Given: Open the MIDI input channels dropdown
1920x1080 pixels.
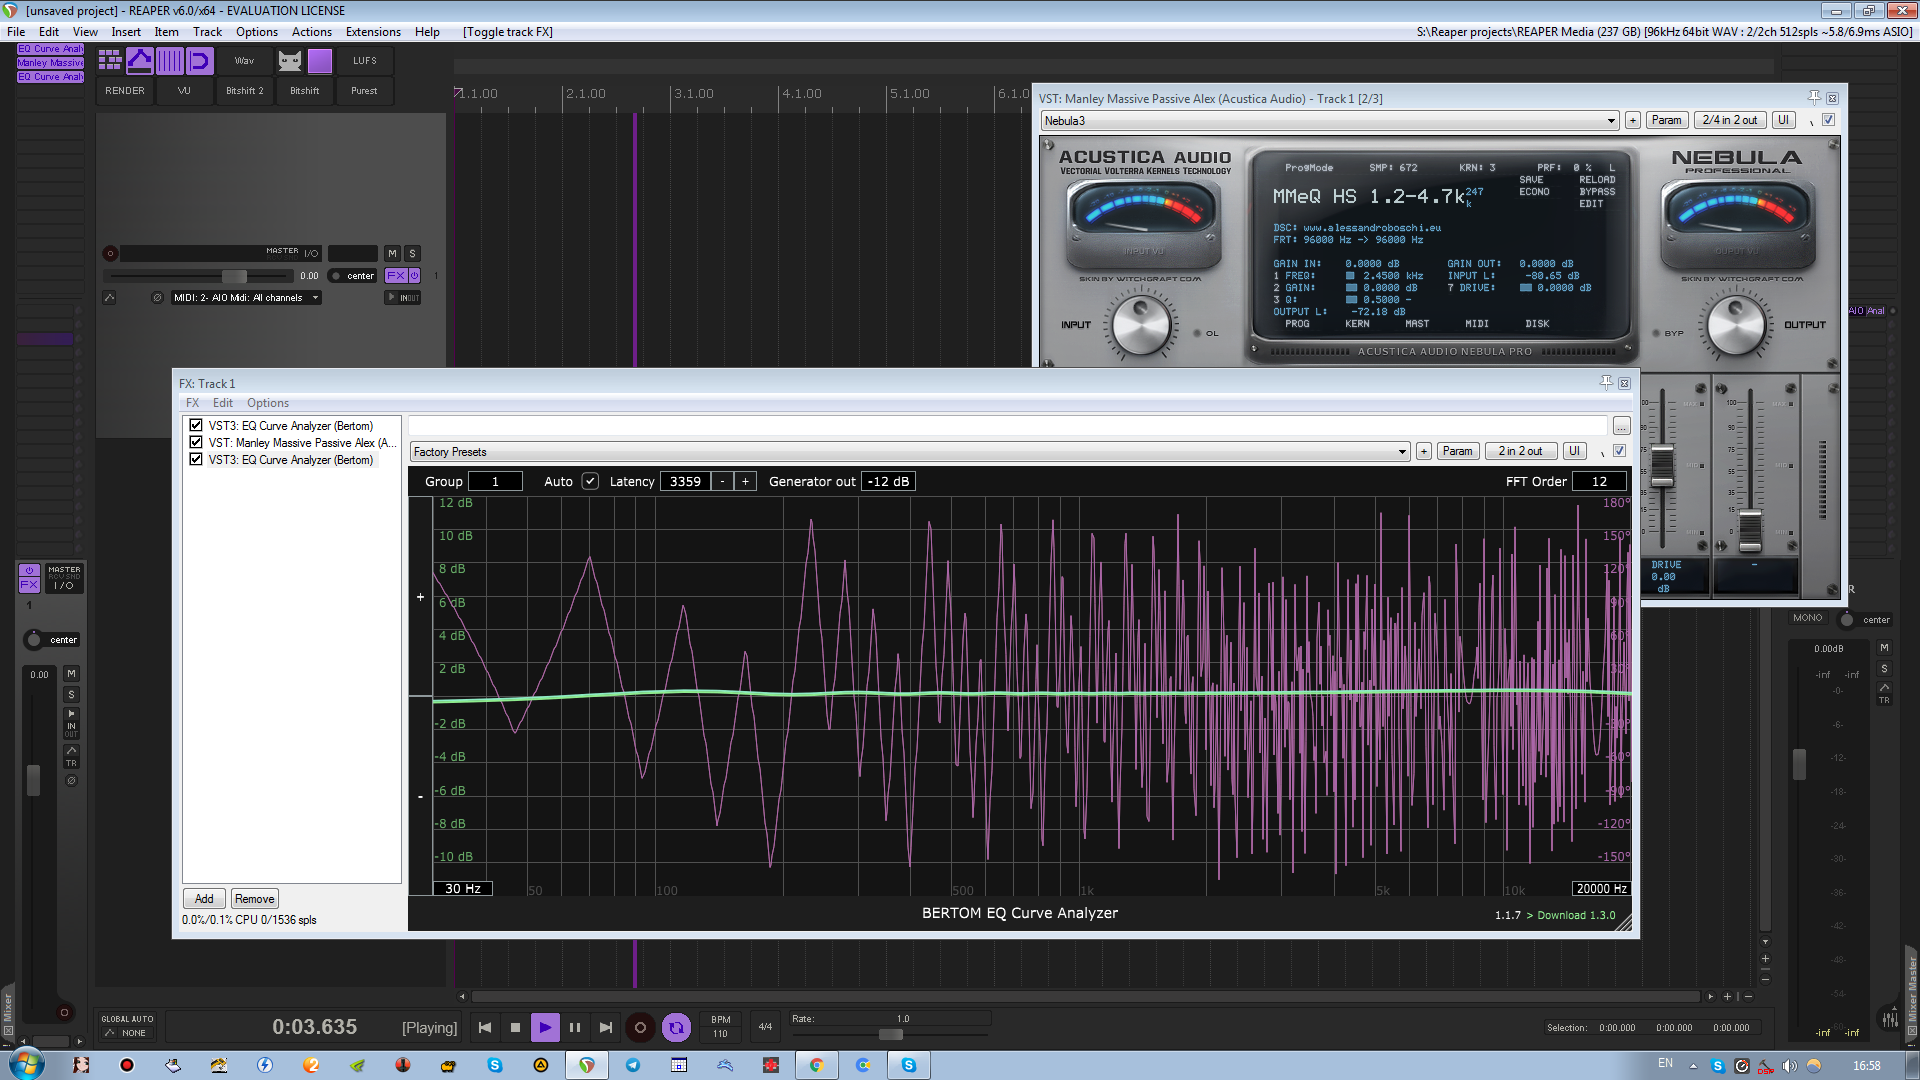Looking at the screenshot, I should pyautogui.click(x=246, y=298).
